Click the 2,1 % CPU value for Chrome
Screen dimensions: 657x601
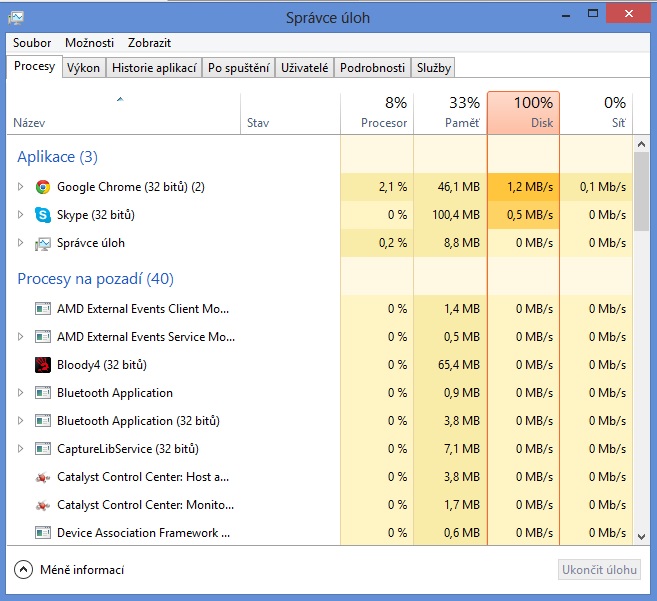click(x=393, y=187)
